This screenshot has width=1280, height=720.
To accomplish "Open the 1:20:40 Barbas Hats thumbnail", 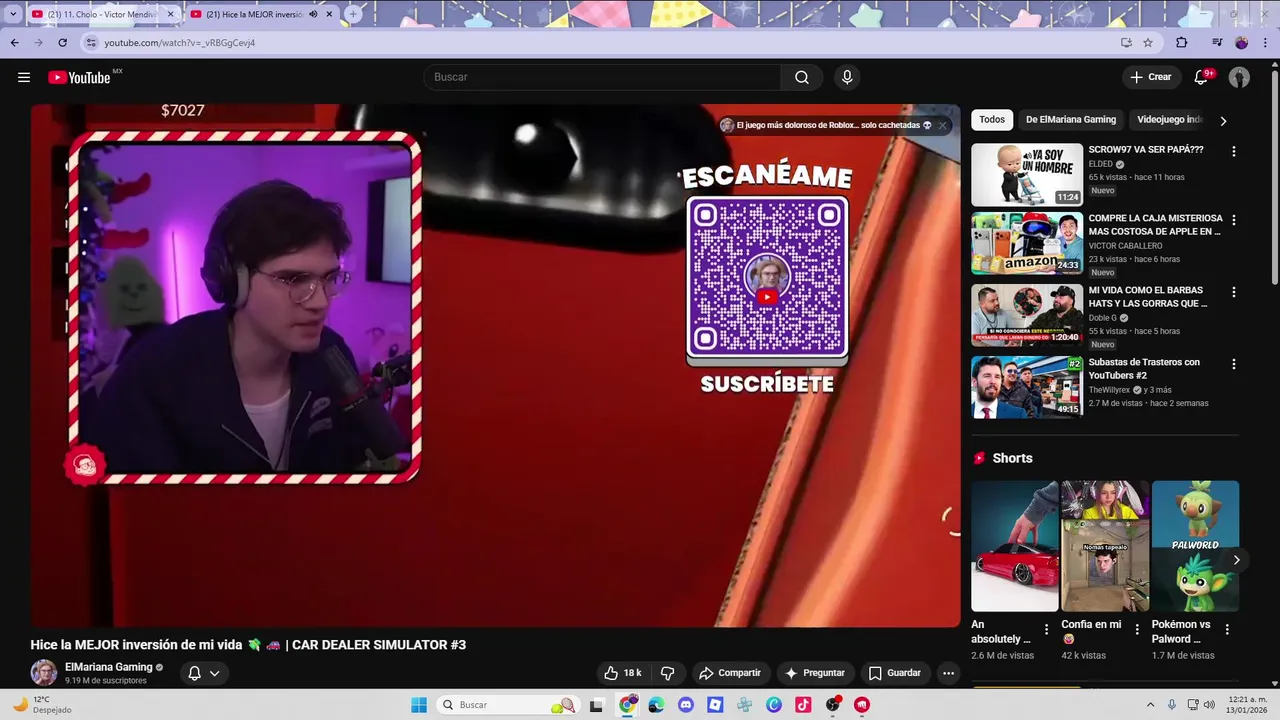I will pyautogui.click(x=1027, y=315).
